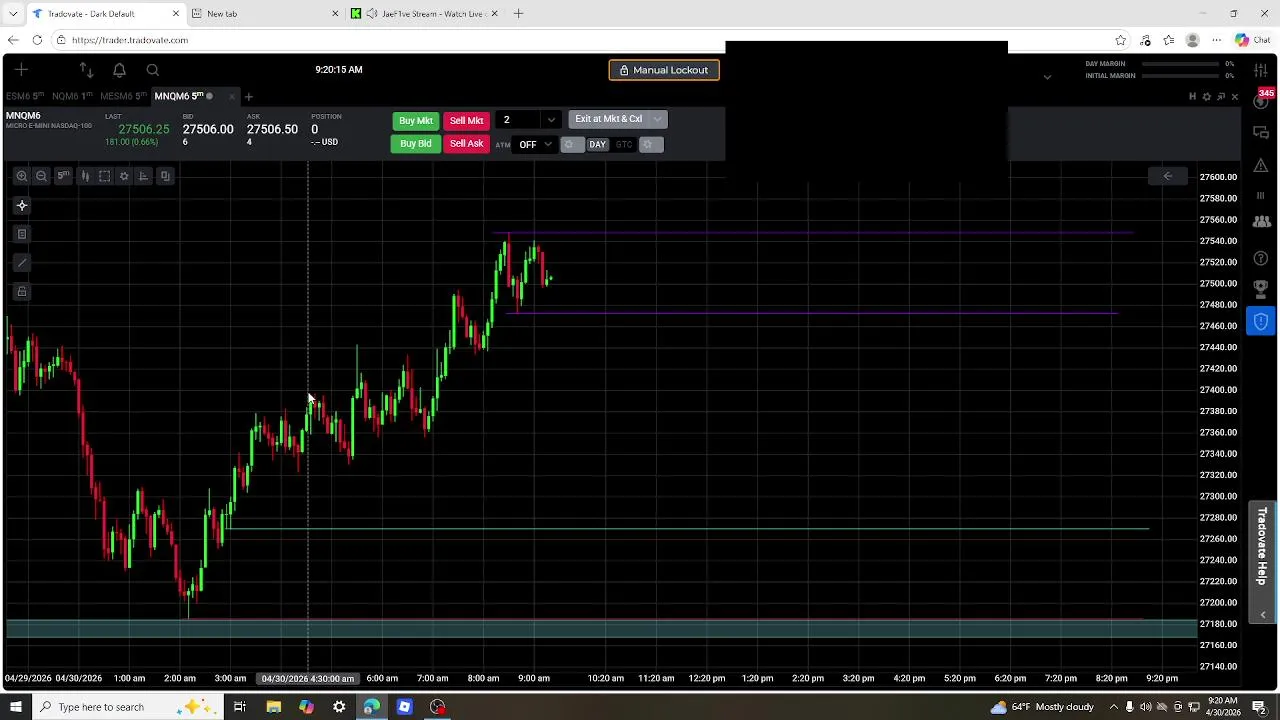Viewport: 1280px width, 720px height.
Task: Open the 5m chart interval selector
Action: [63, 176]
